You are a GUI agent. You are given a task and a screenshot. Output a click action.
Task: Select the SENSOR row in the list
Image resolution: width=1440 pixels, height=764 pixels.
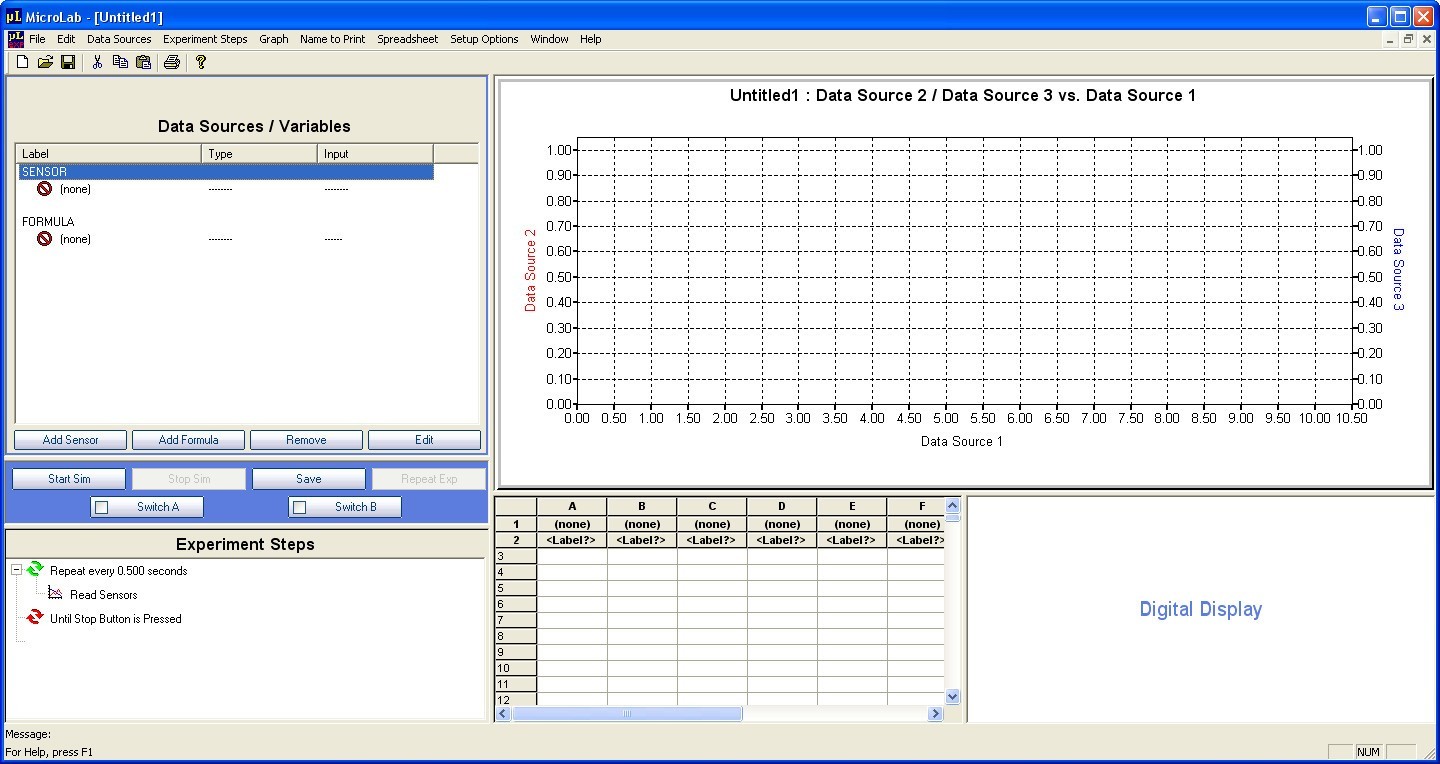tap(226, 172)
